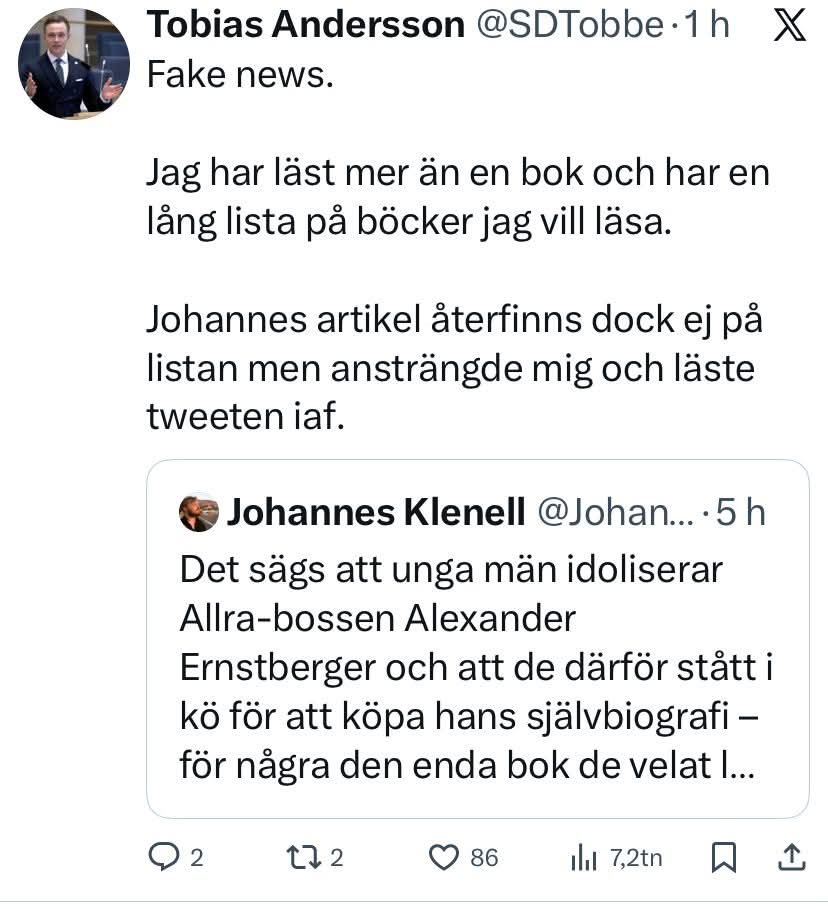Like the tweet with the heart icon
This screenshot has height=909, width=828.
442,857
